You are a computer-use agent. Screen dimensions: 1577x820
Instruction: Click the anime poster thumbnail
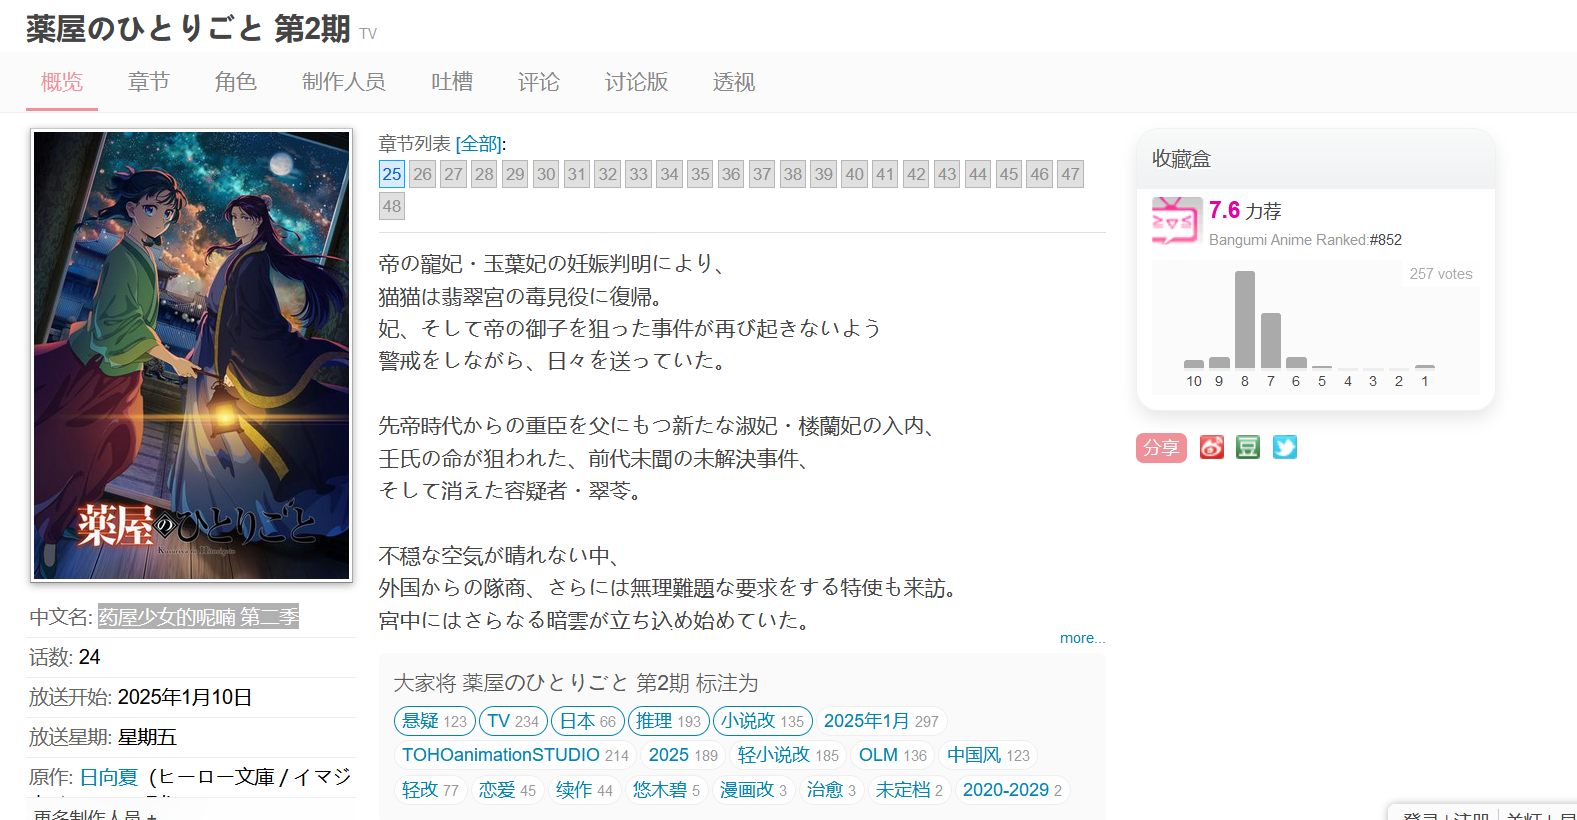tap(191, 355)
